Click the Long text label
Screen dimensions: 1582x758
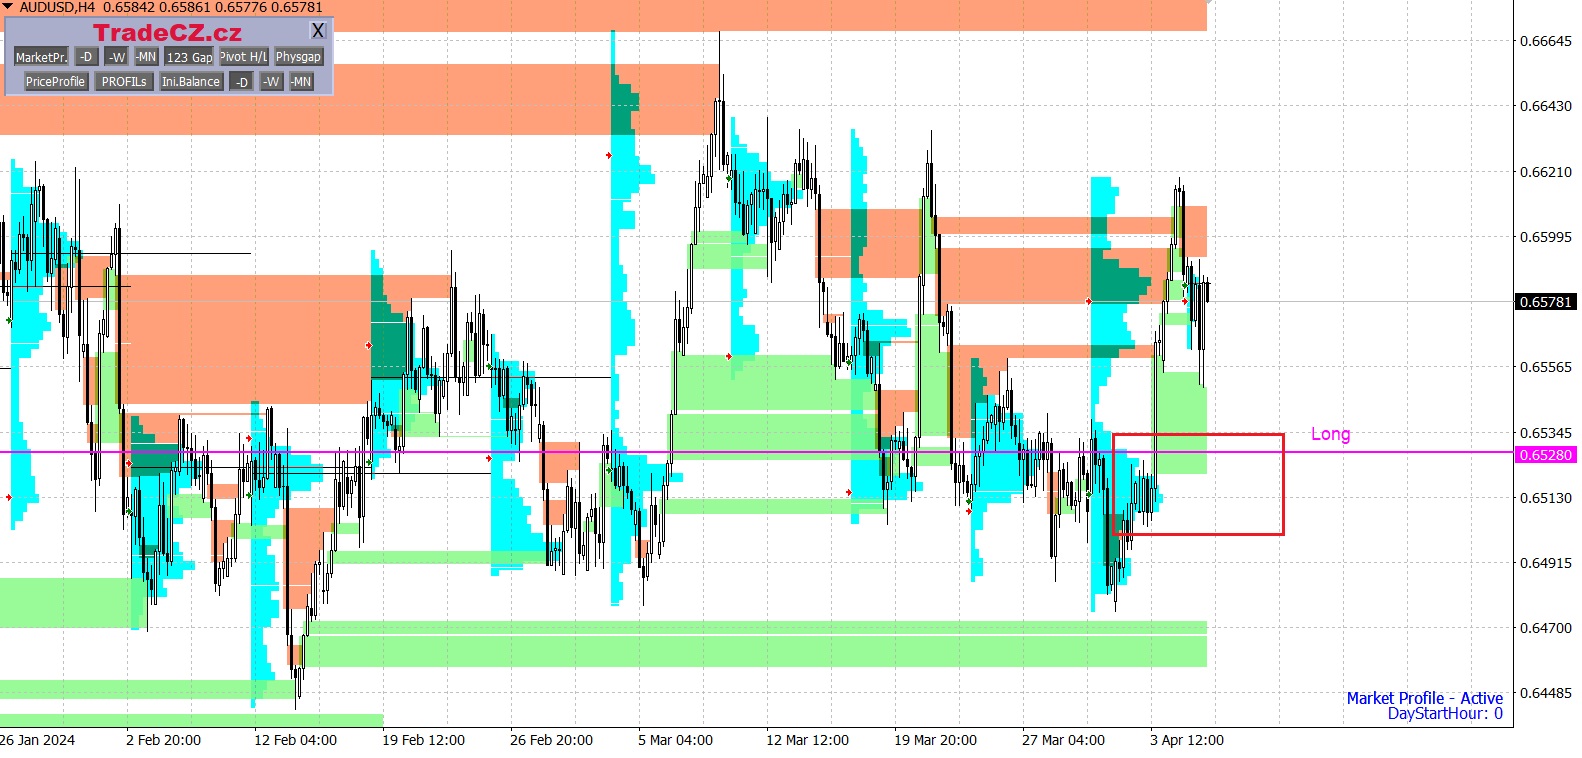[x=1330, y=434]
